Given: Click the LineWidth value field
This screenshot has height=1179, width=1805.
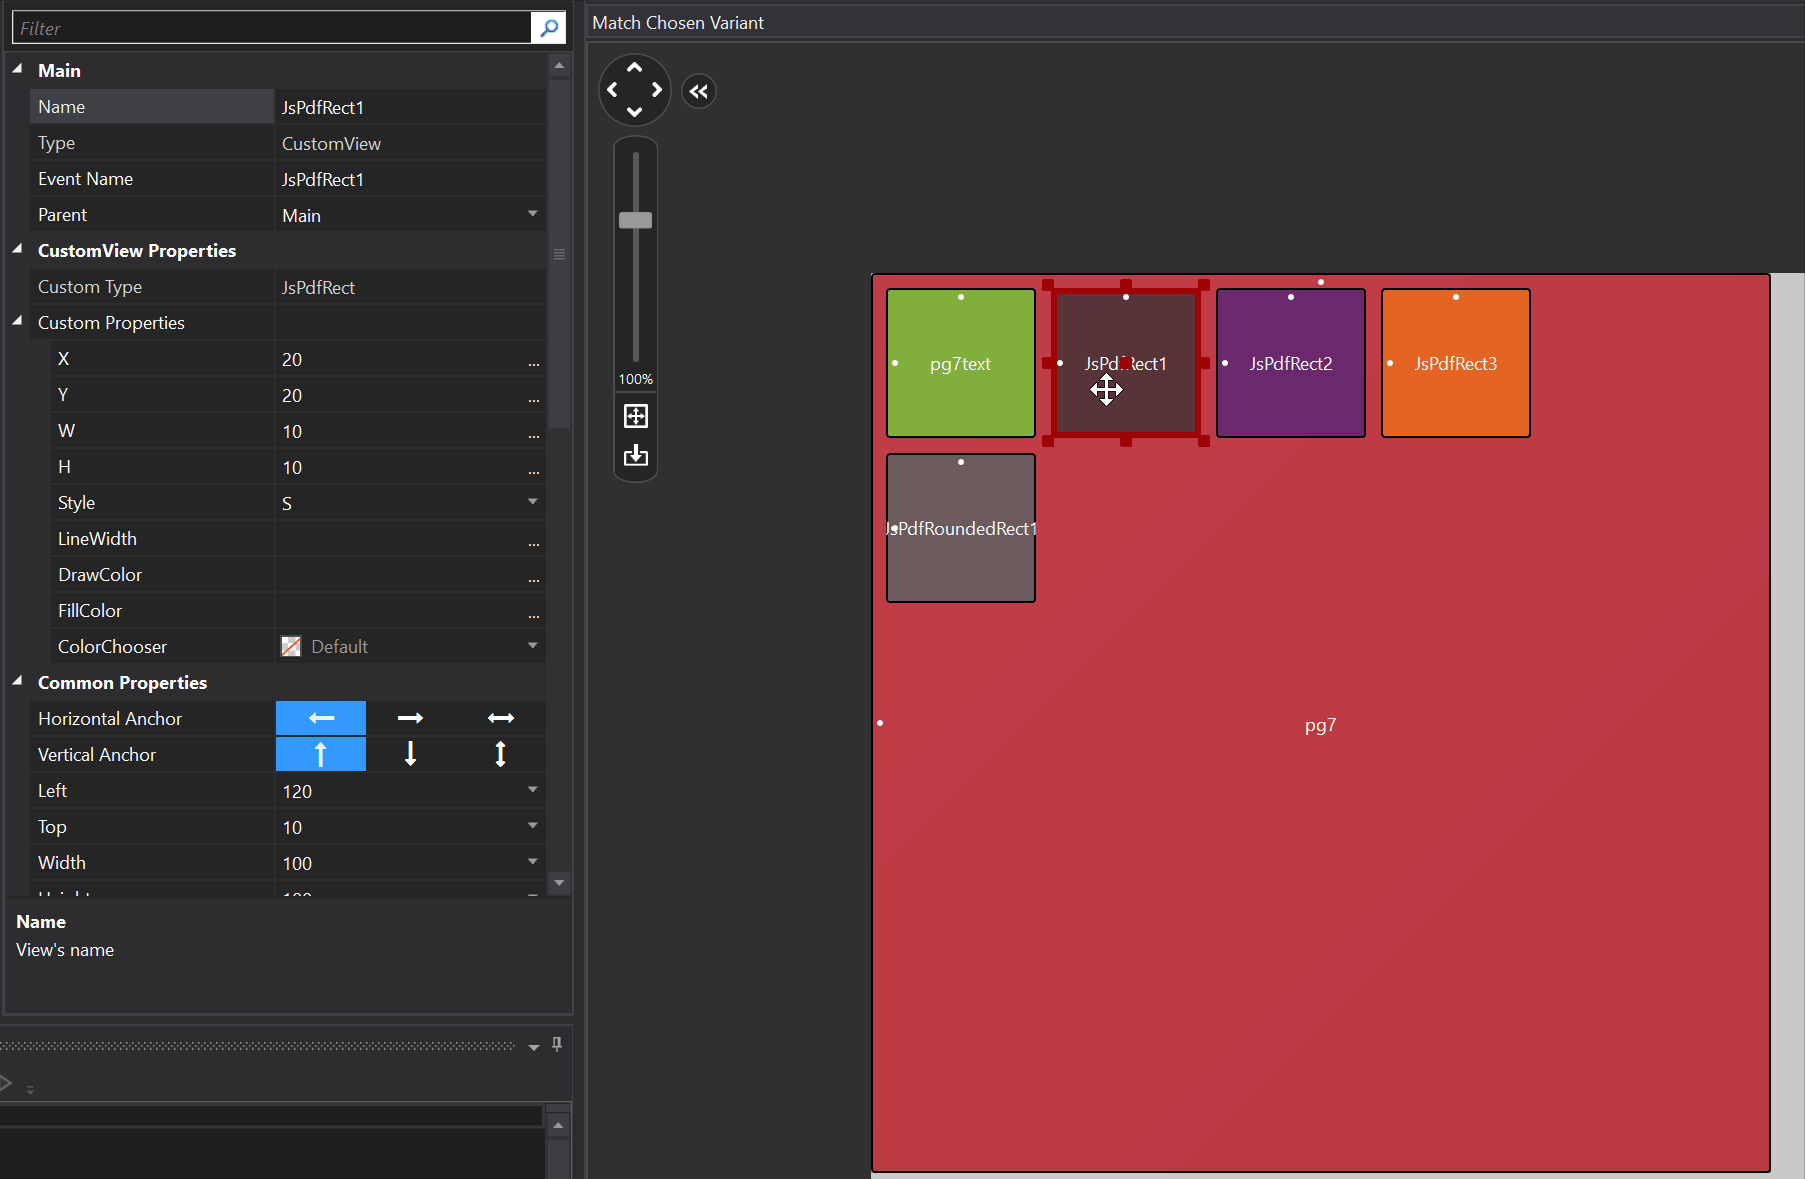Looking at the screenshot, I should point(400,539).
